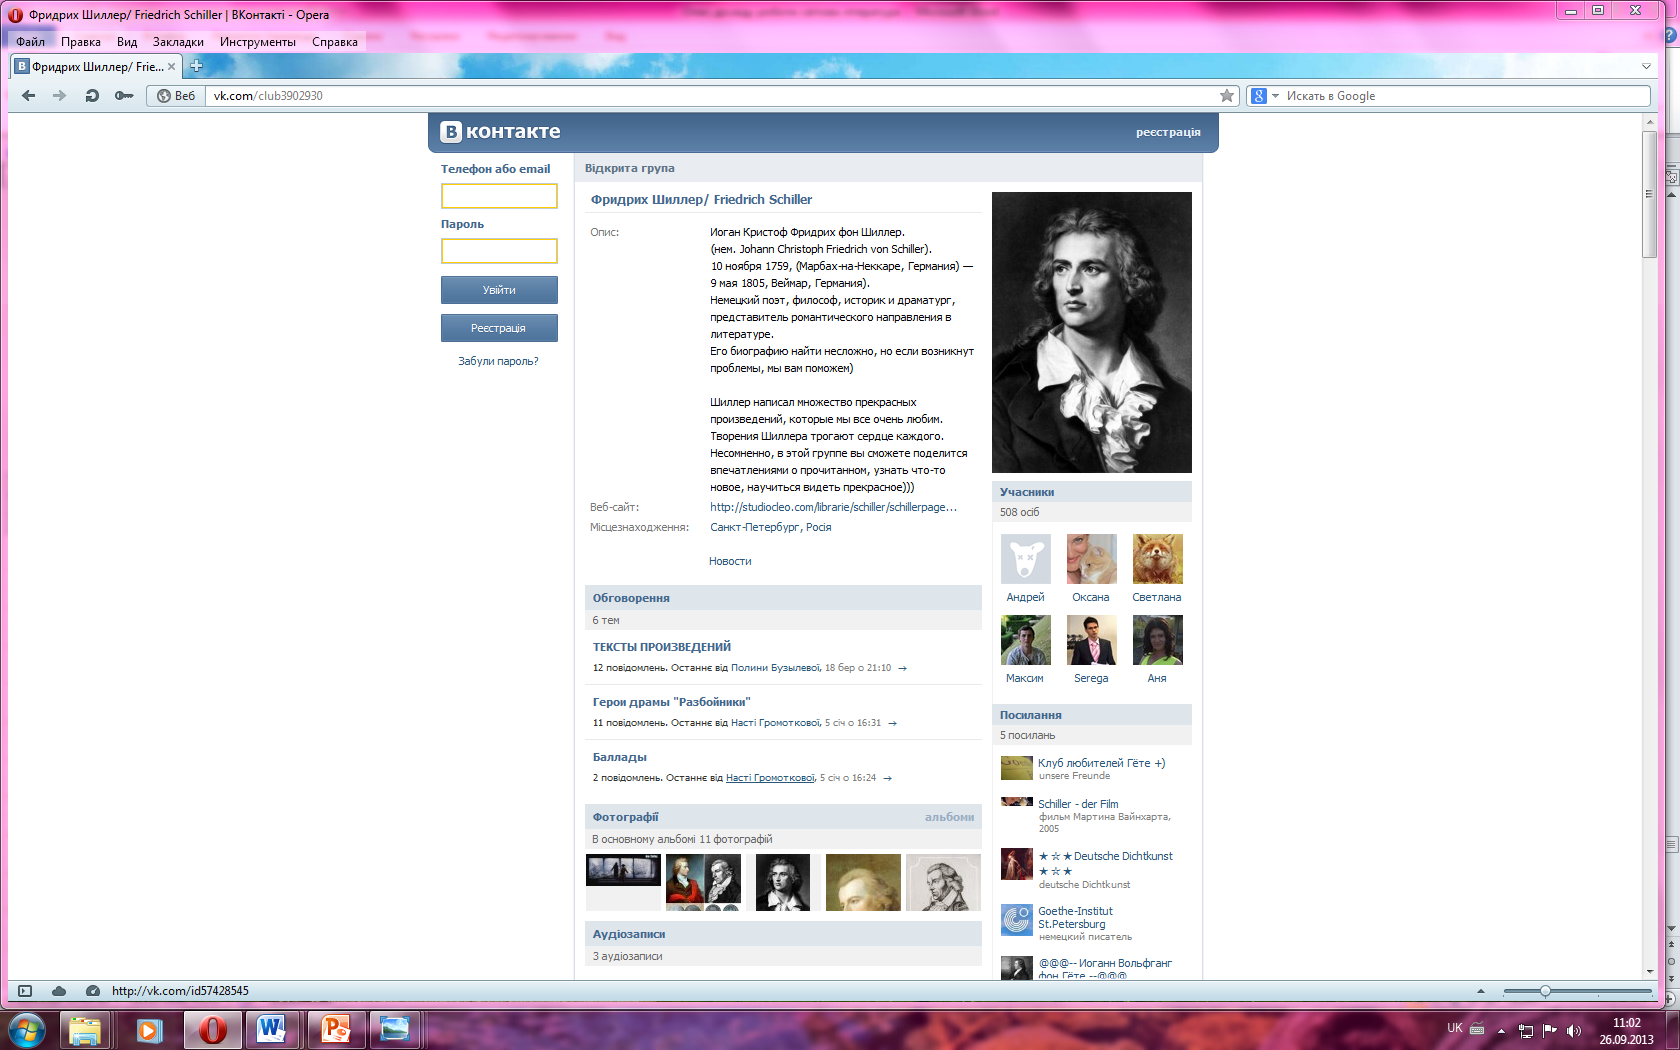Click the Opera Turbo icon in status bar
The image size is (1680, 1050).
93,991
